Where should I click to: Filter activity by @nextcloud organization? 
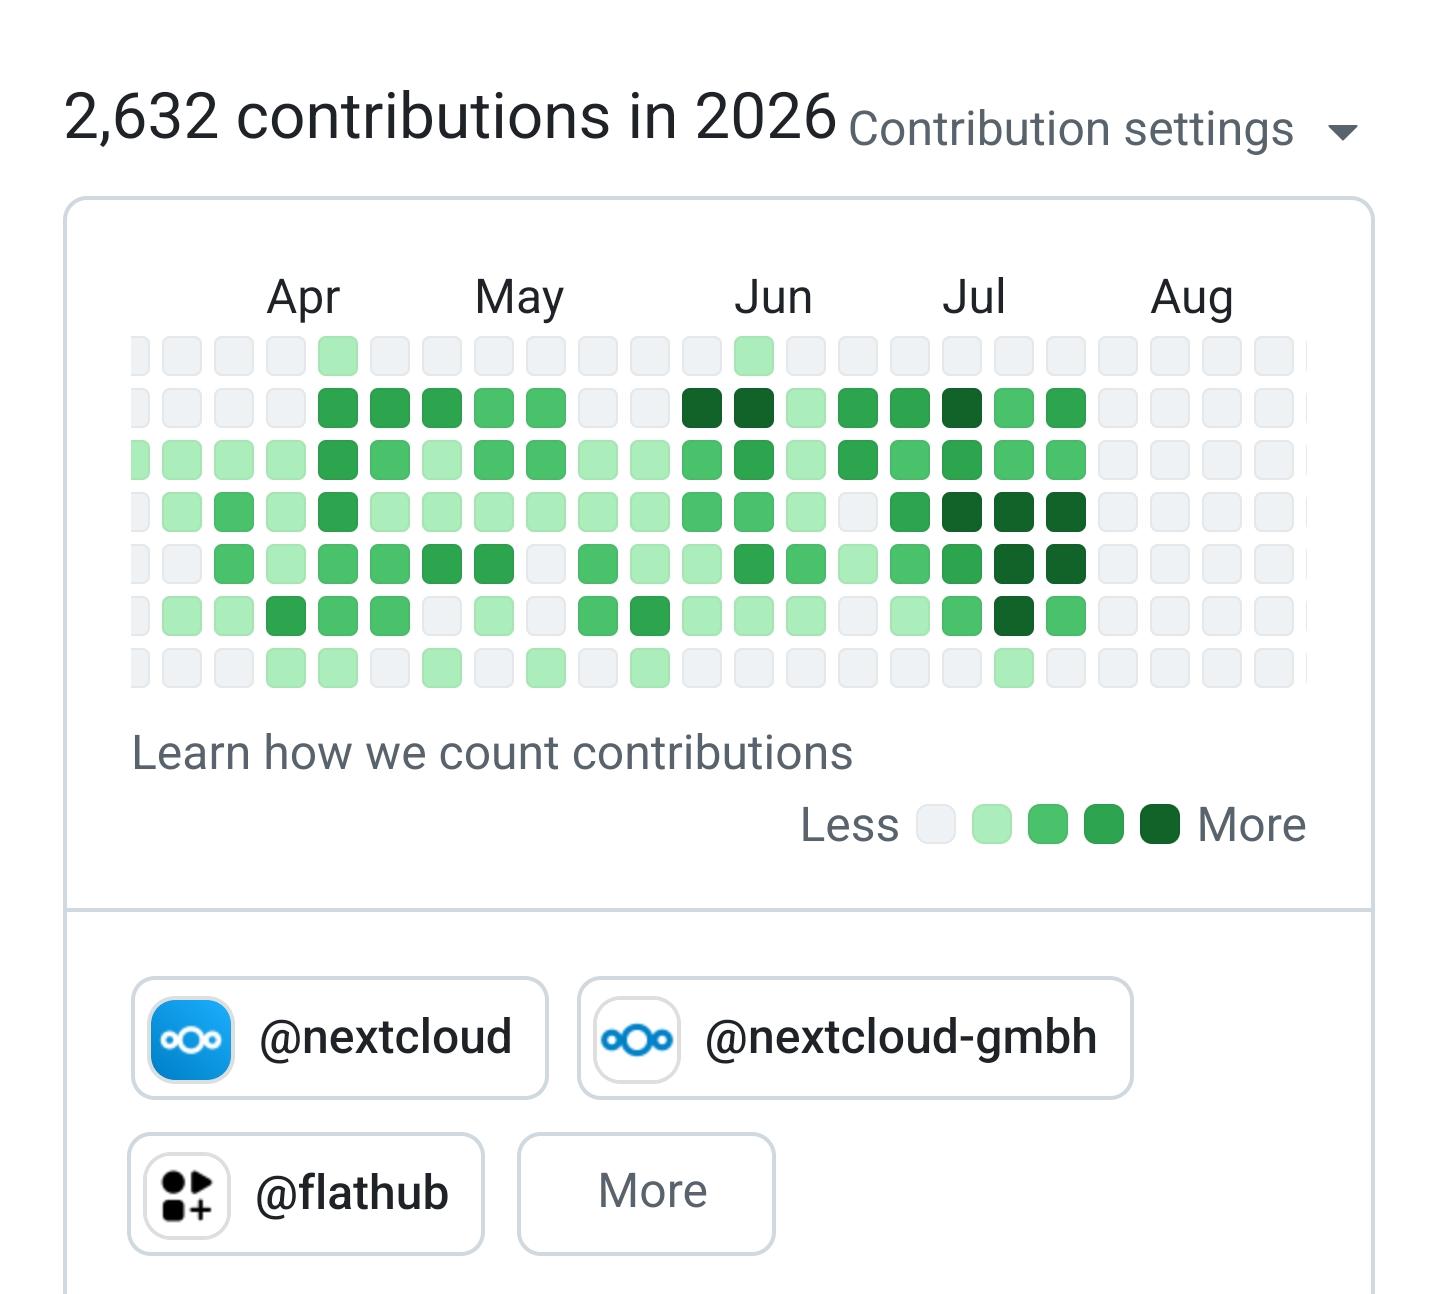coord(340,1038)
